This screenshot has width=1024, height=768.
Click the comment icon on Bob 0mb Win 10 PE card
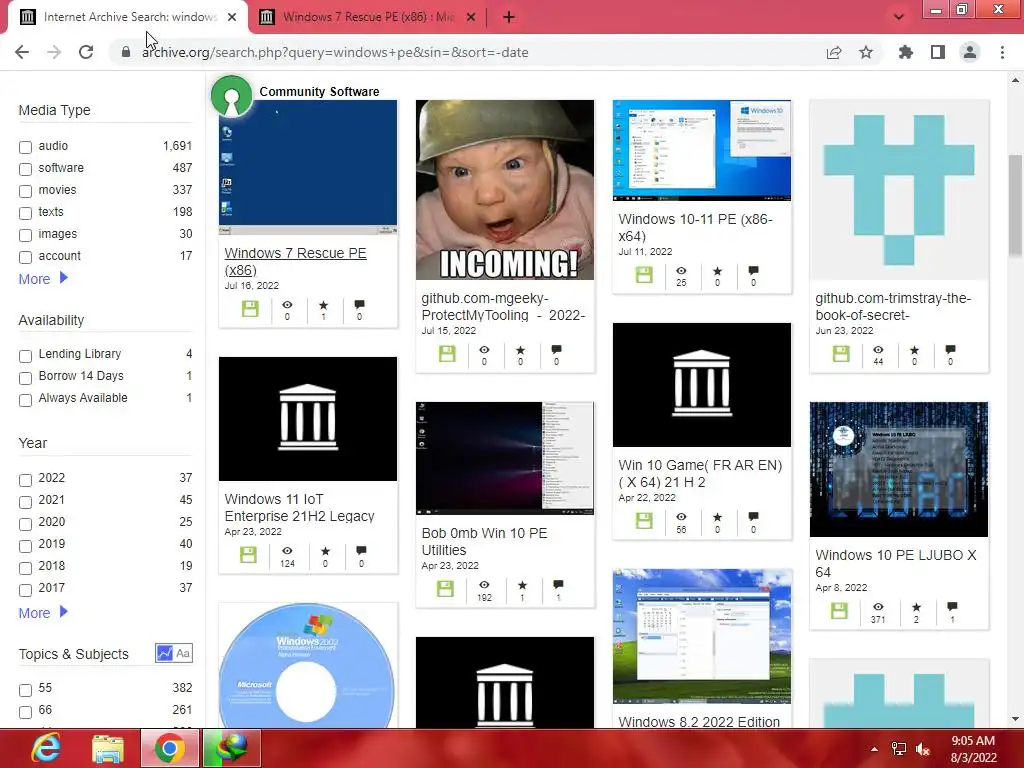pyautogui.click(x=558, y=584)
